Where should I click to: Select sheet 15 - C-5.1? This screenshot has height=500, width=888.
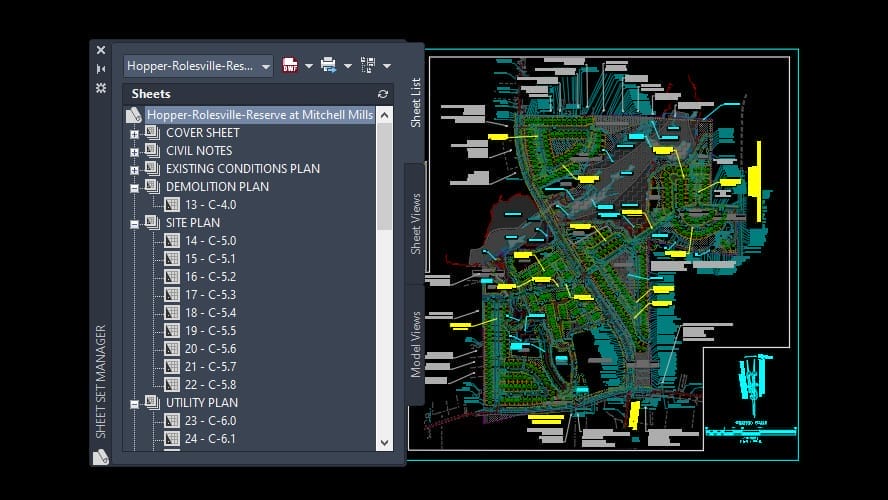point(211,259)
